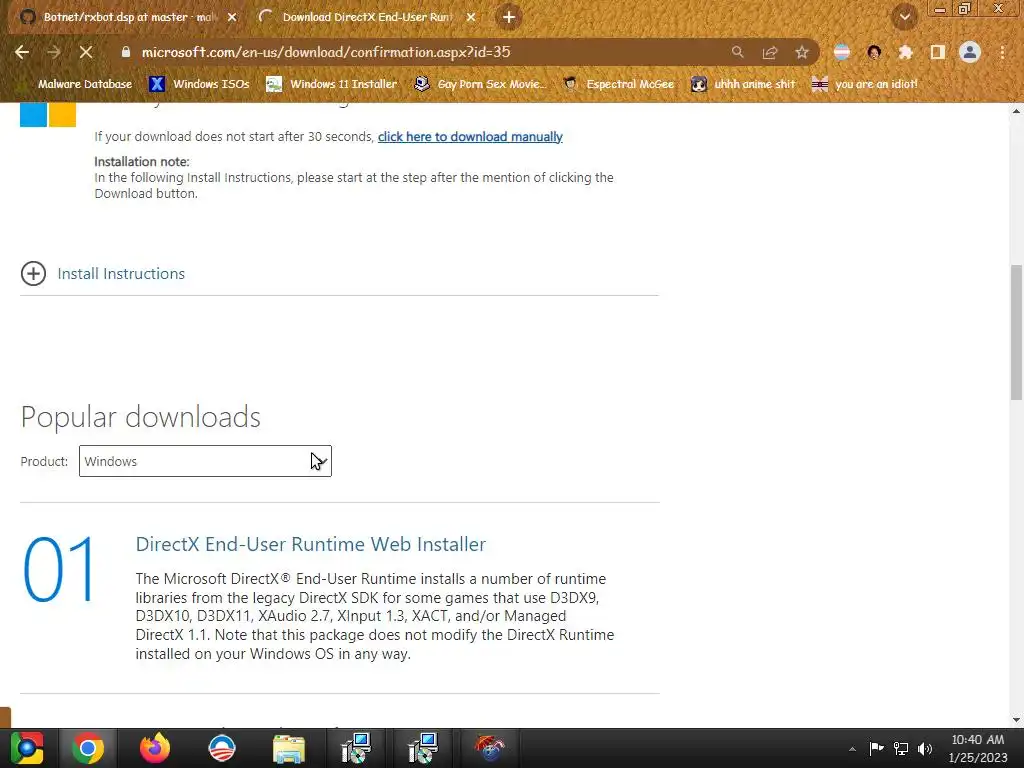Open a new browser tab
The image size is (1024, 768).
pyautogui.click(x=509, y=17)
